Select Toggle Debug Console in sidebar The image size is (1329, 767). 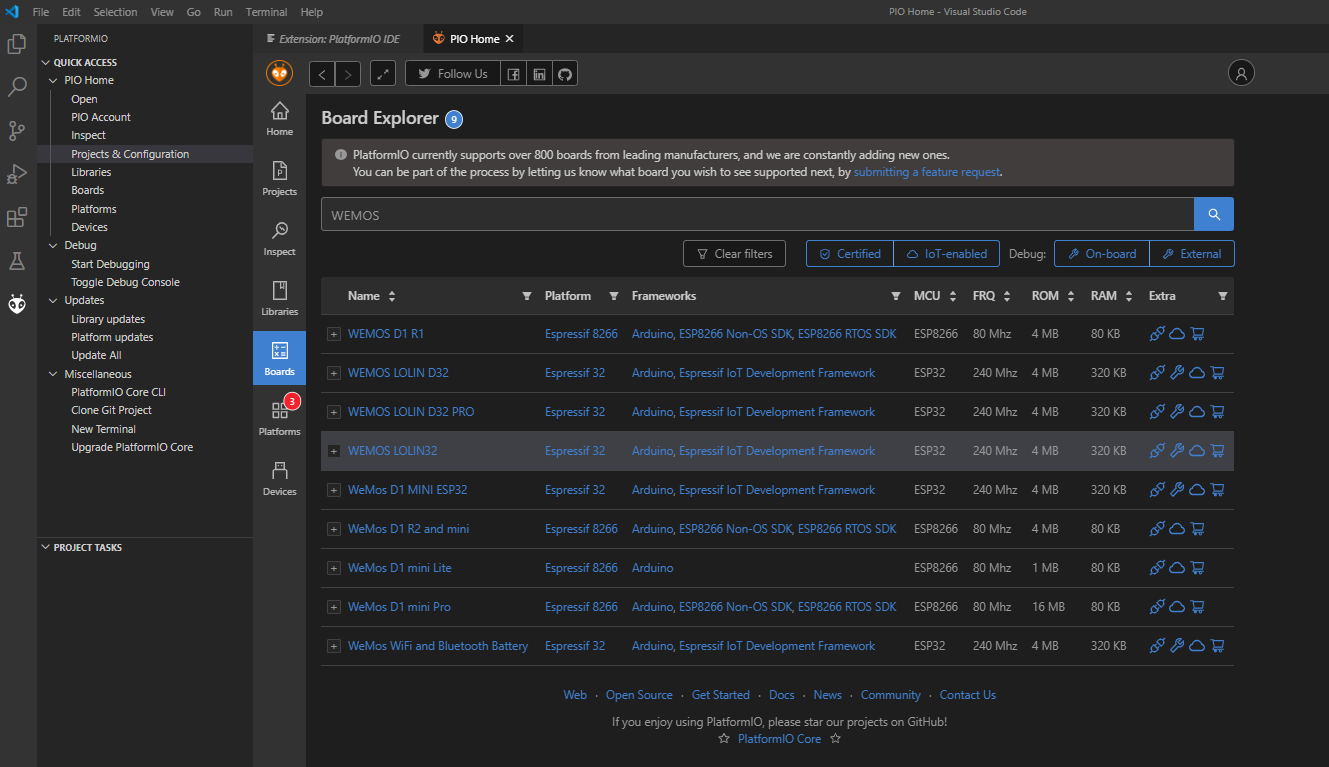point(125,282)
